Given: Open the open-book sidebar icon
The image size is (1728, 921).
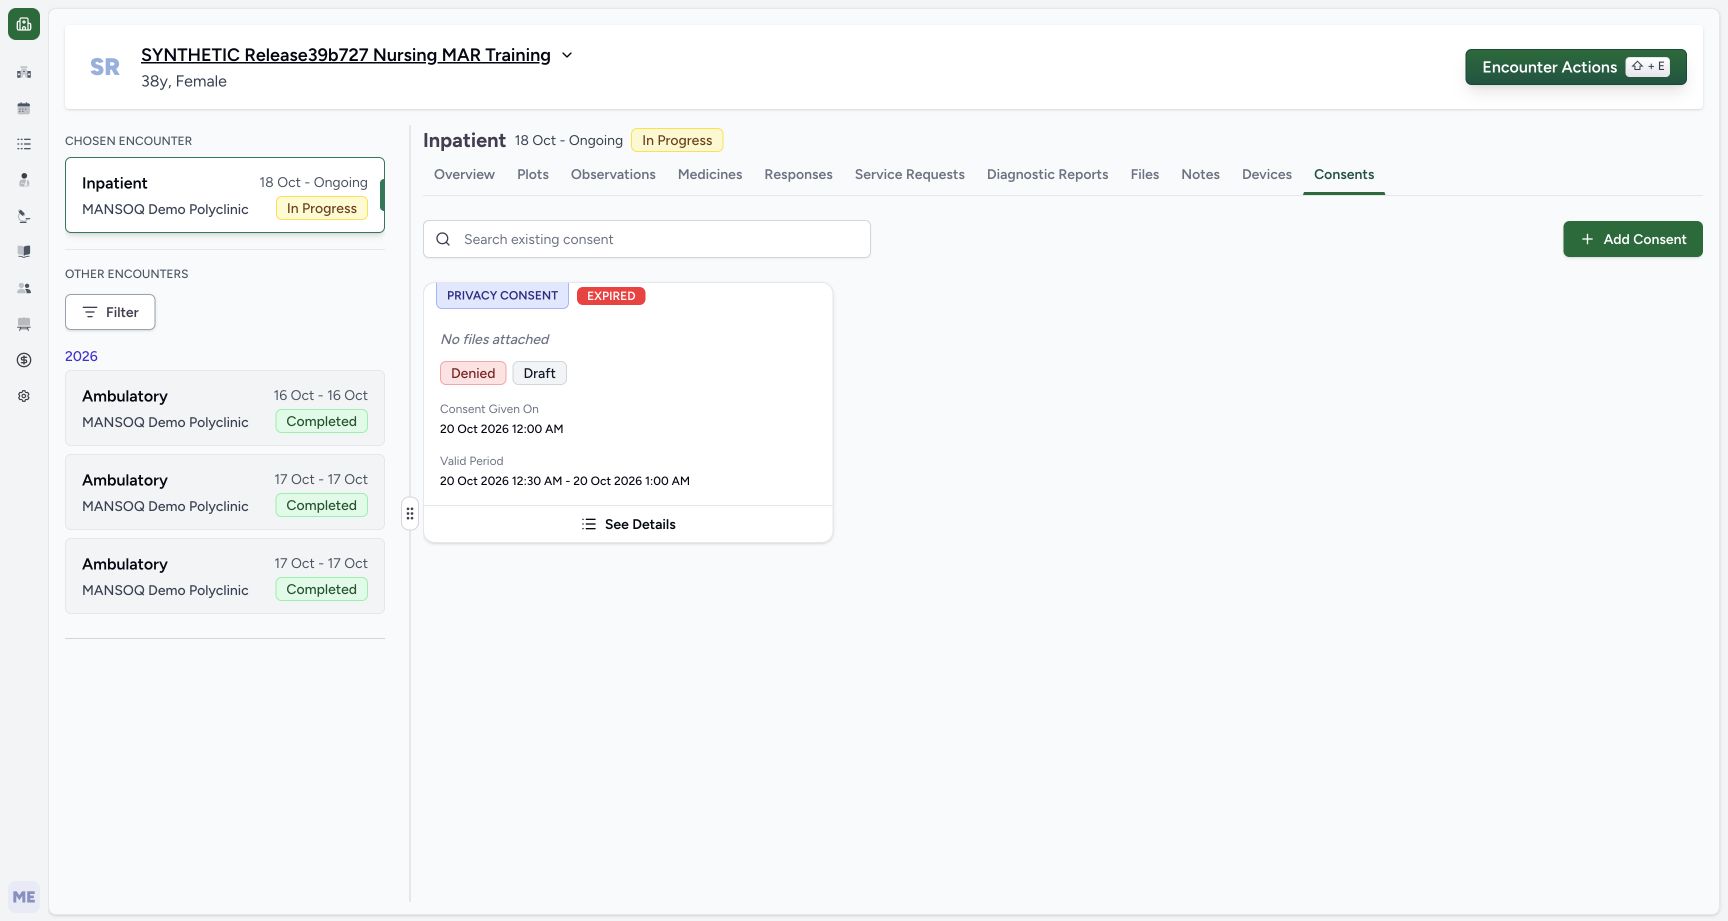Looking at the screenshot, I should [24, 252].
